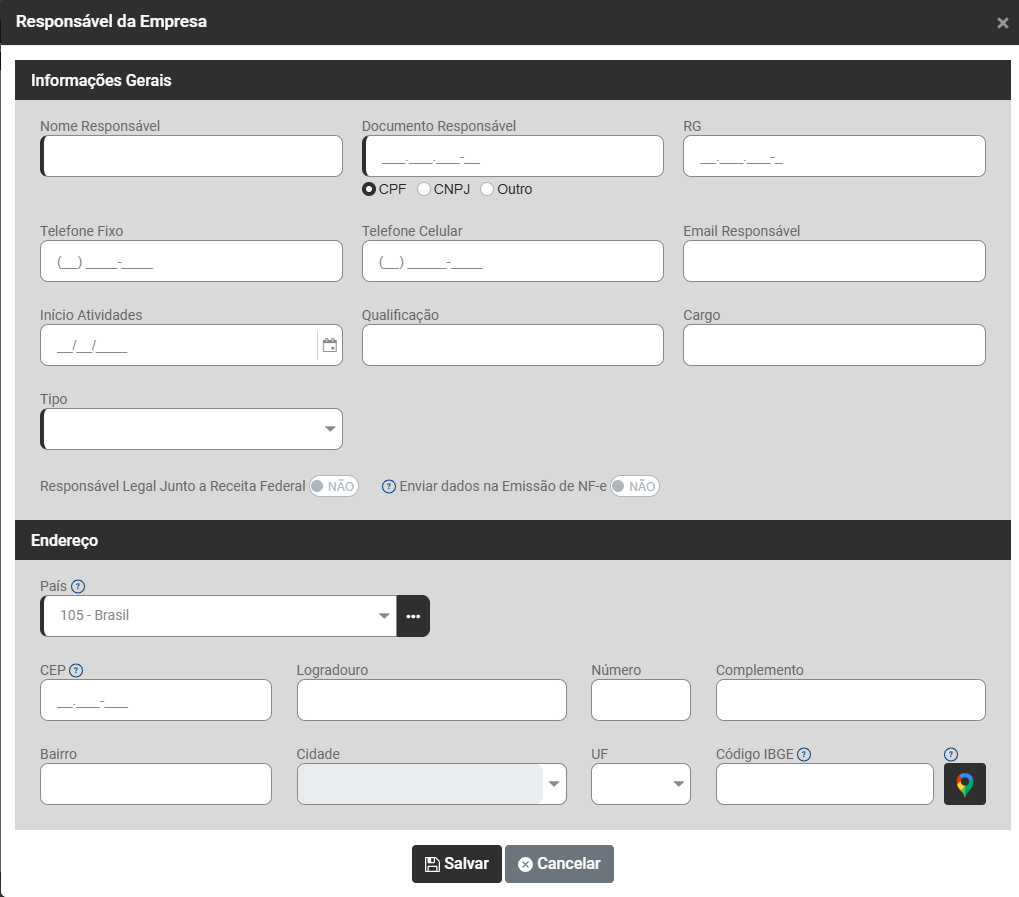Click help icon above the maps button

[951, 754]
